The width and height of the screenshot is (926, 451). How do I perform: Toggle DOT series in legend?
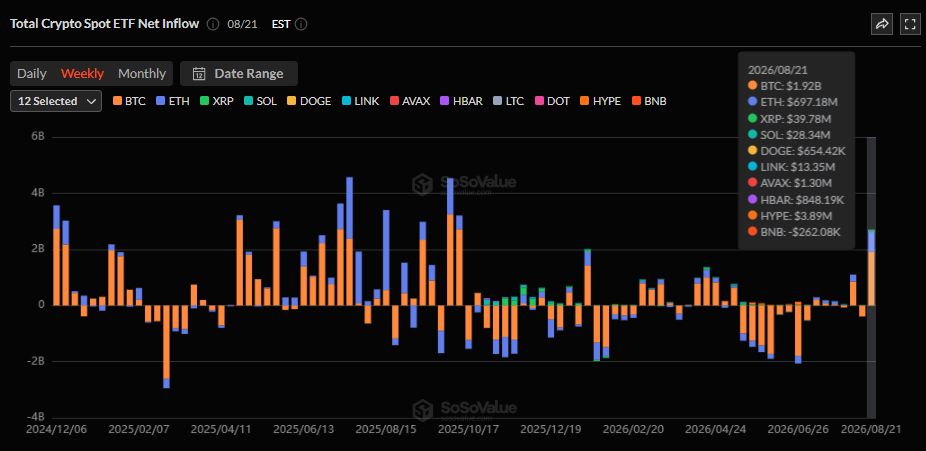tap(552, 101)
